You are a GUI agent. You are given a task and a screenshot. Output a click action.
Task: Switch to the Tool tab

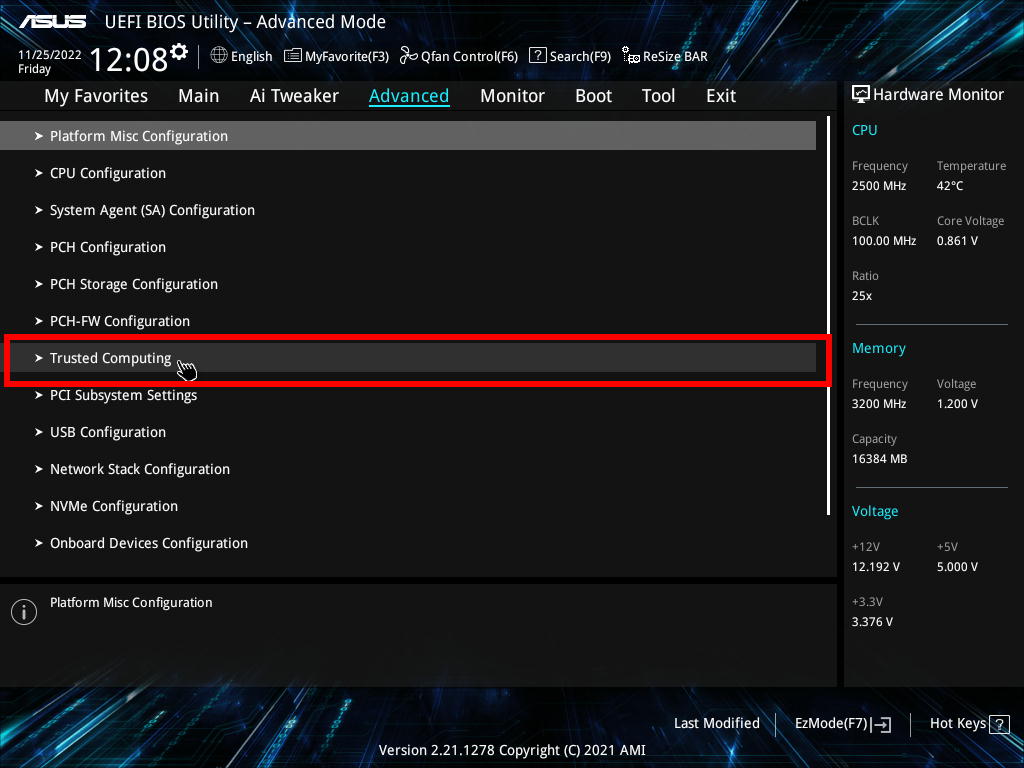click(x=658, y=96)
